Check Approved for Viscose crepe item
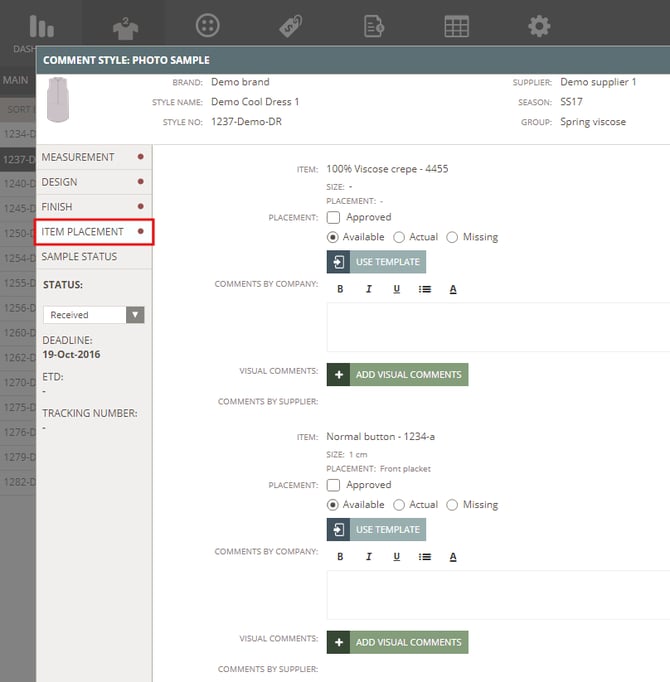Image resolution: width=670 pixels, height=682 pixels. (x=334, y=217)
